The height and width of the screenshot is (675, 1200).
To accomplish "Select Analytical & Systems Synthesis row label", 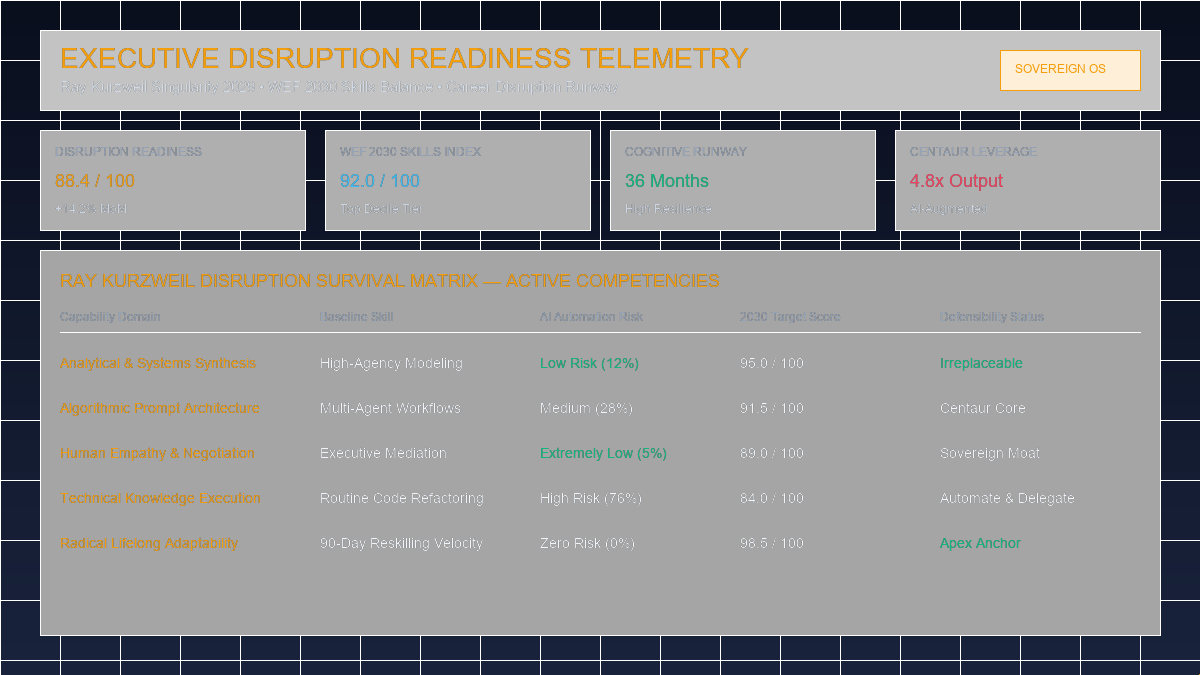I will click(x=158, y=363).
